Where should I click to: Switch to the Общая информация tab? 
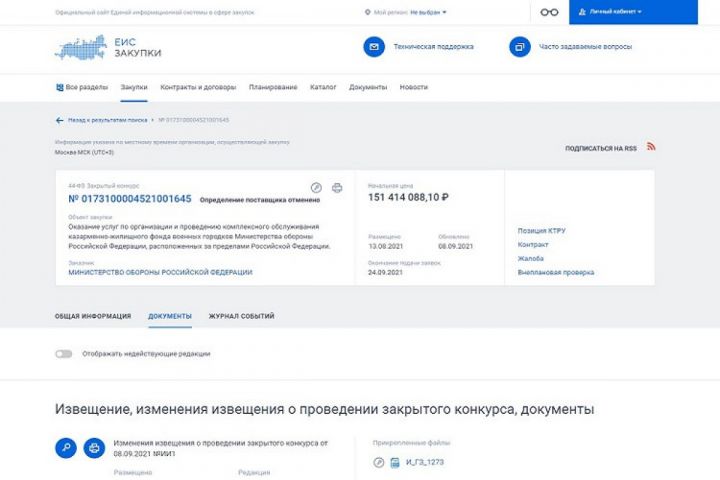click(x=93, y=316)
